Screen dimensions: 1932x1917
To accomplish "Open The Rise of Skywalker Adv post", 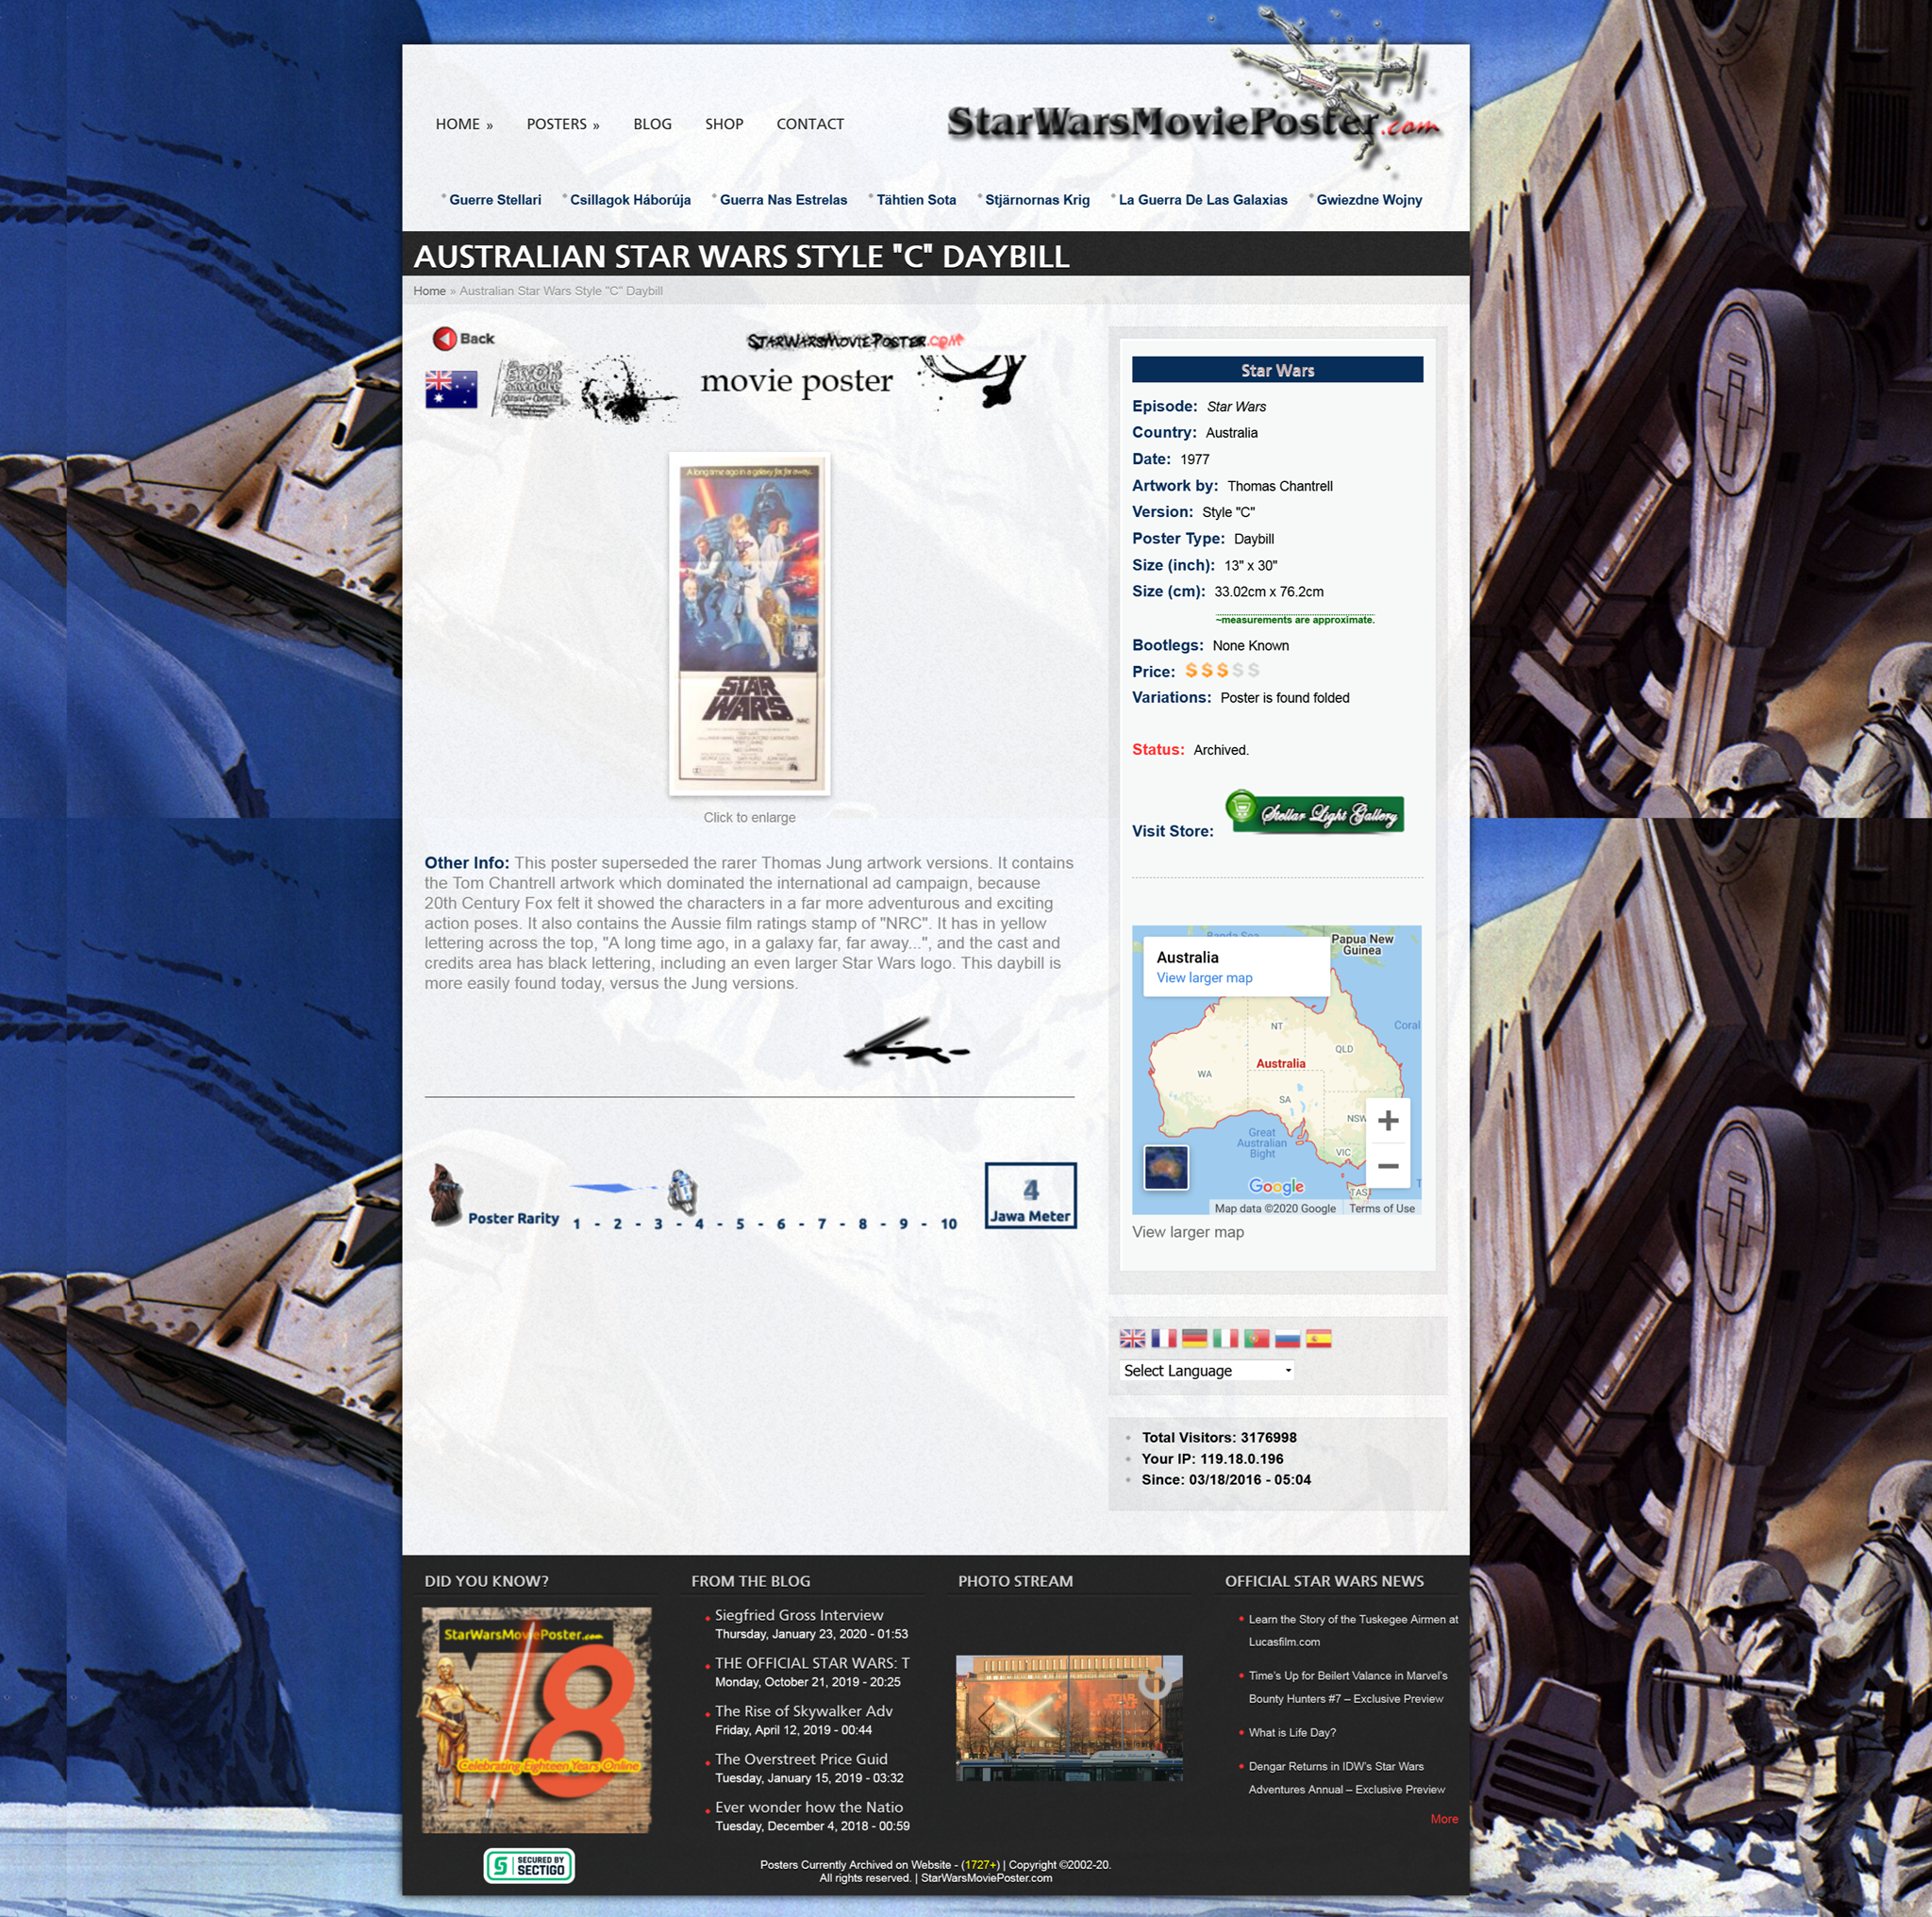I will click(x=804, y=1711).
